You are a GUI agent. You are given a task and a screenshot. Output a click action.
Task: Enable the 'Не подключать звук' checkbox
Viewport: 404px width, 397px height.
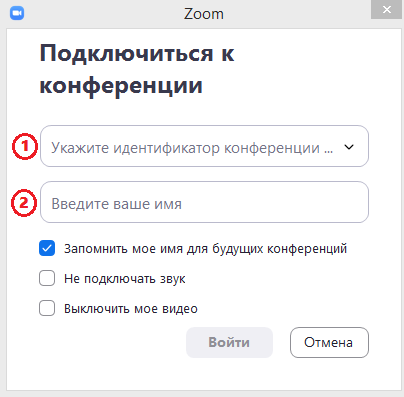[x=47, y=278]
